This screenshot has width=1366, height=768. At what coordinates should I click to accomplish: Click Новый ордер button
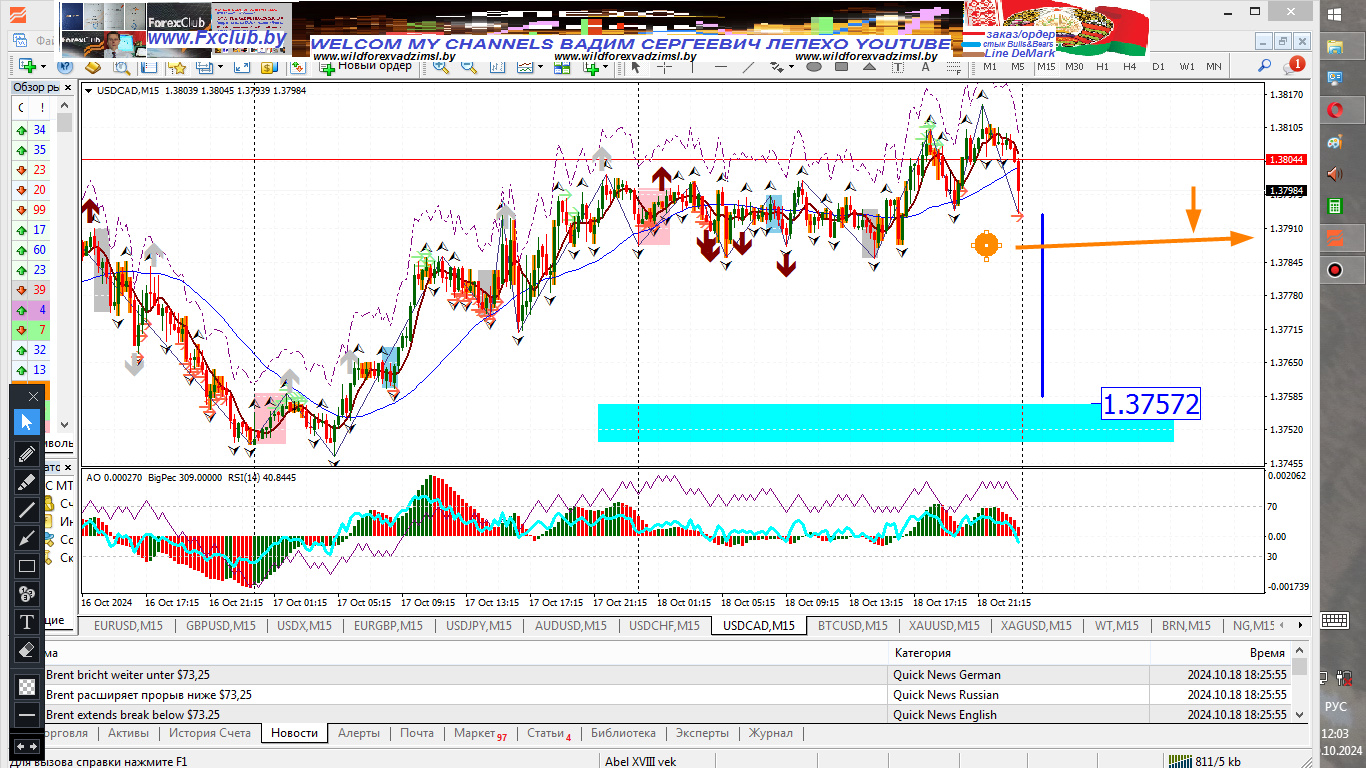pos(365,67)
